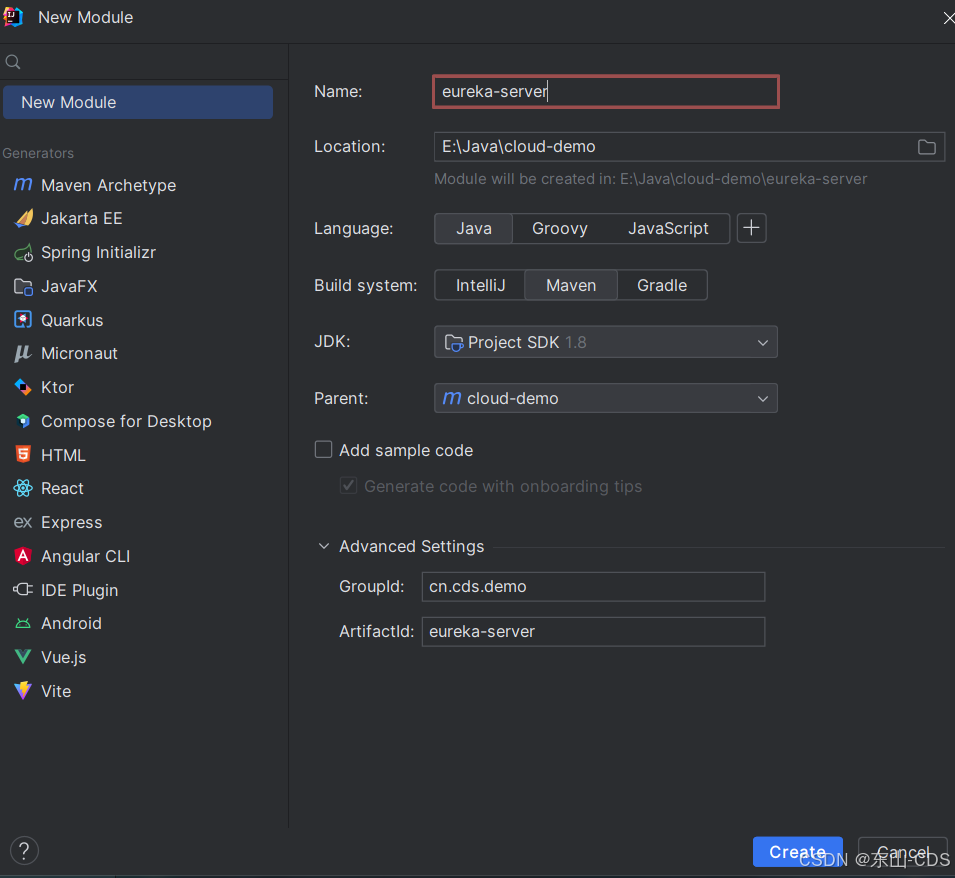
Task: Click the Angular CLI red icon
Action: (23, 556)
